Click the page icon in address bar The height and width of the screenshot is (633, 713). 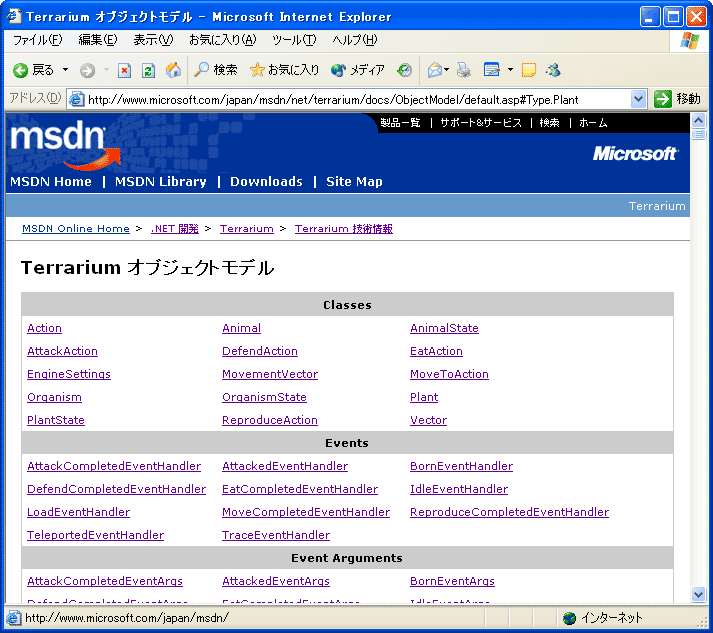coord(76,99)
